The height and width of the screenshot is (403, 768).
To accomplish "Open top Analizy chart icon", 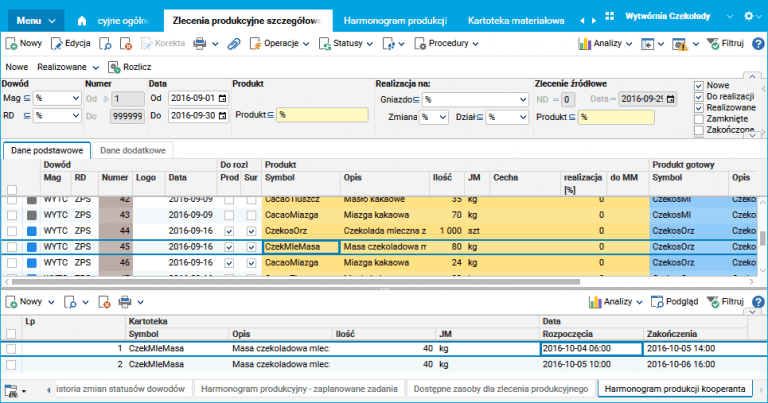I will point(584,44).
